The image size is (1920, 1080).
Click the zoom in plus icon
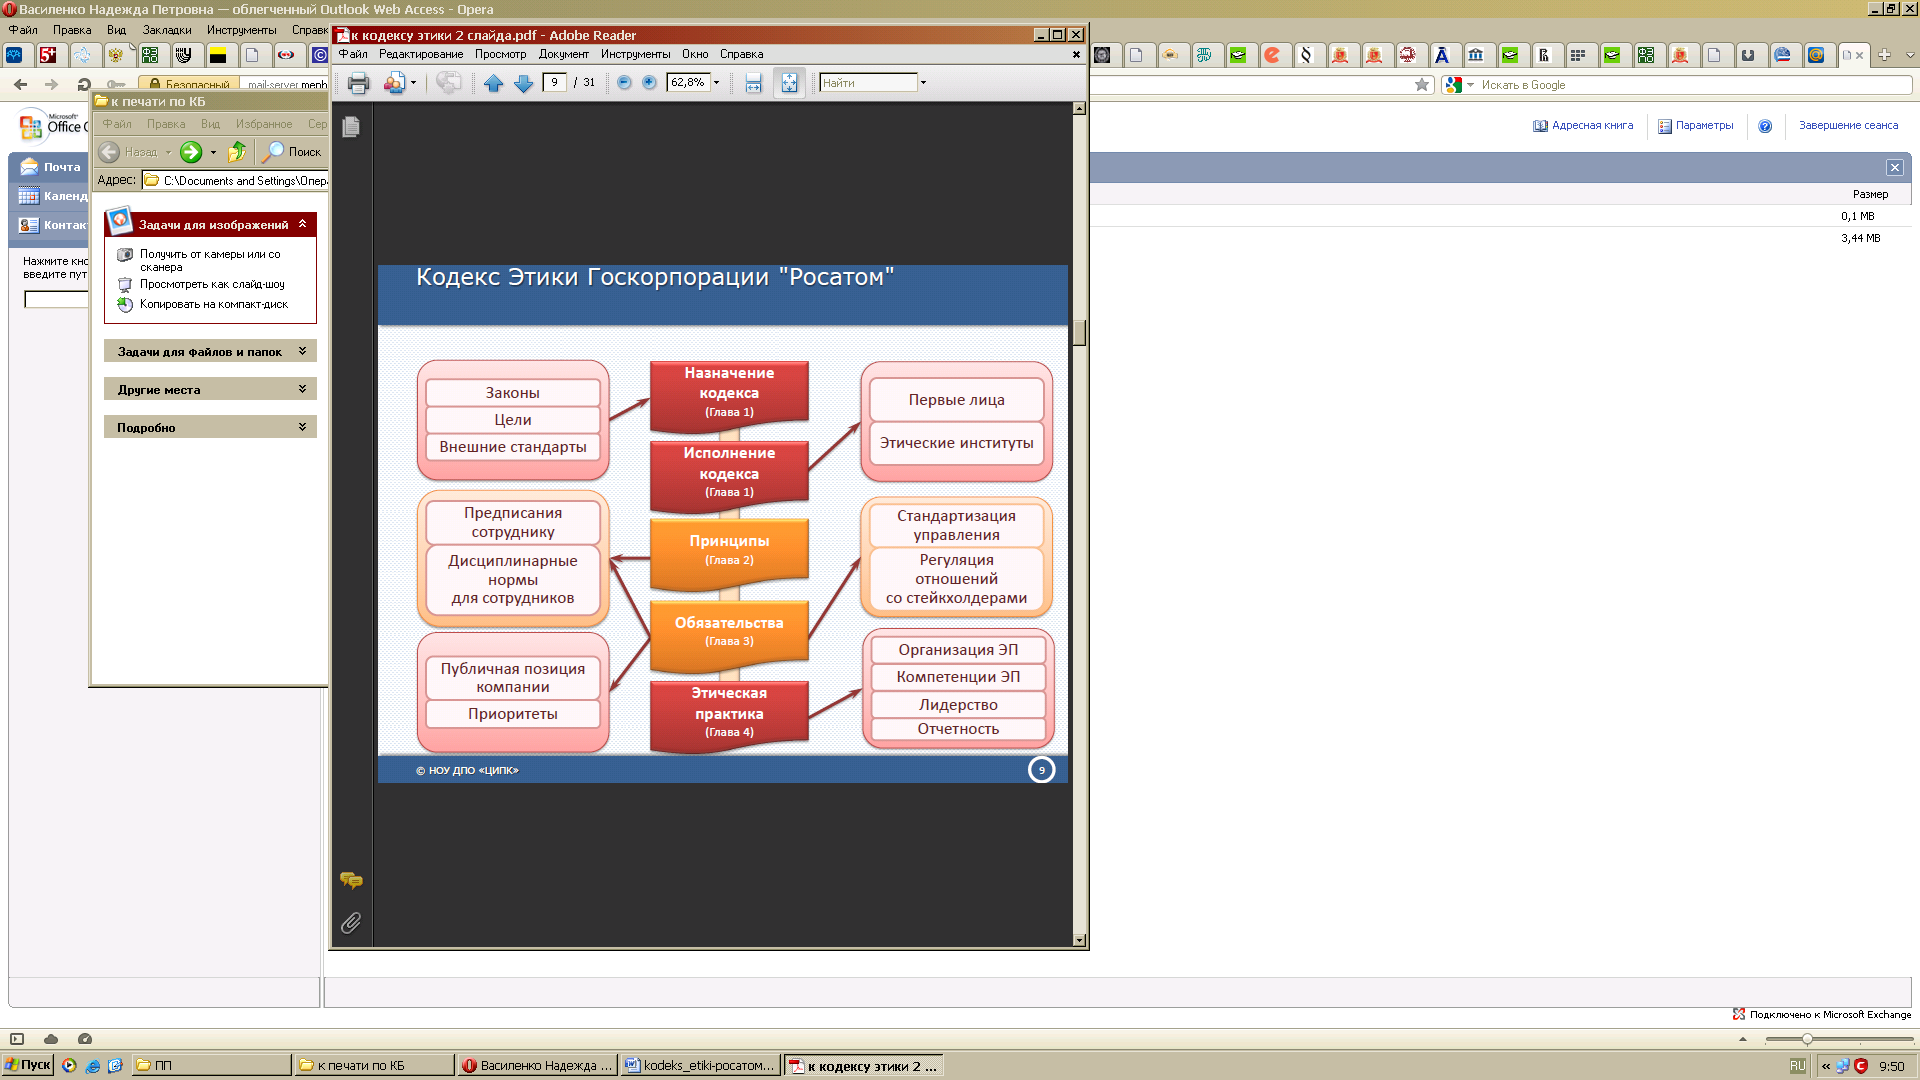click(649, 82)
